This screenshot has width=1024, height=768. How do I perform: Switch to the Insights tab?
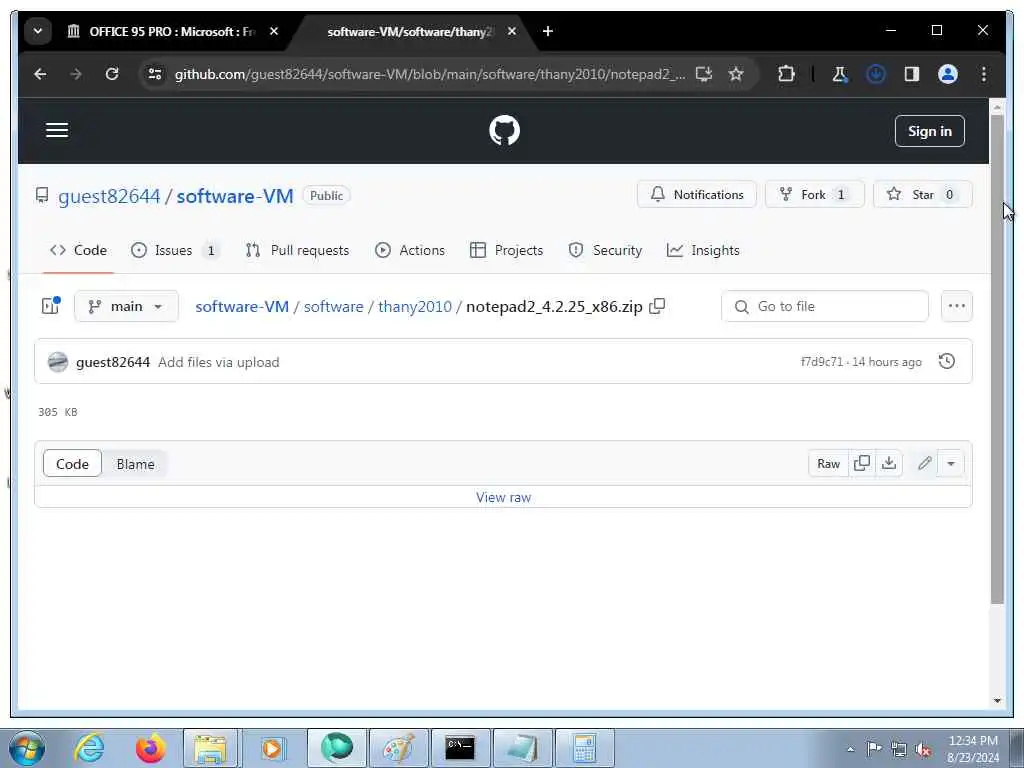point(703,250)
